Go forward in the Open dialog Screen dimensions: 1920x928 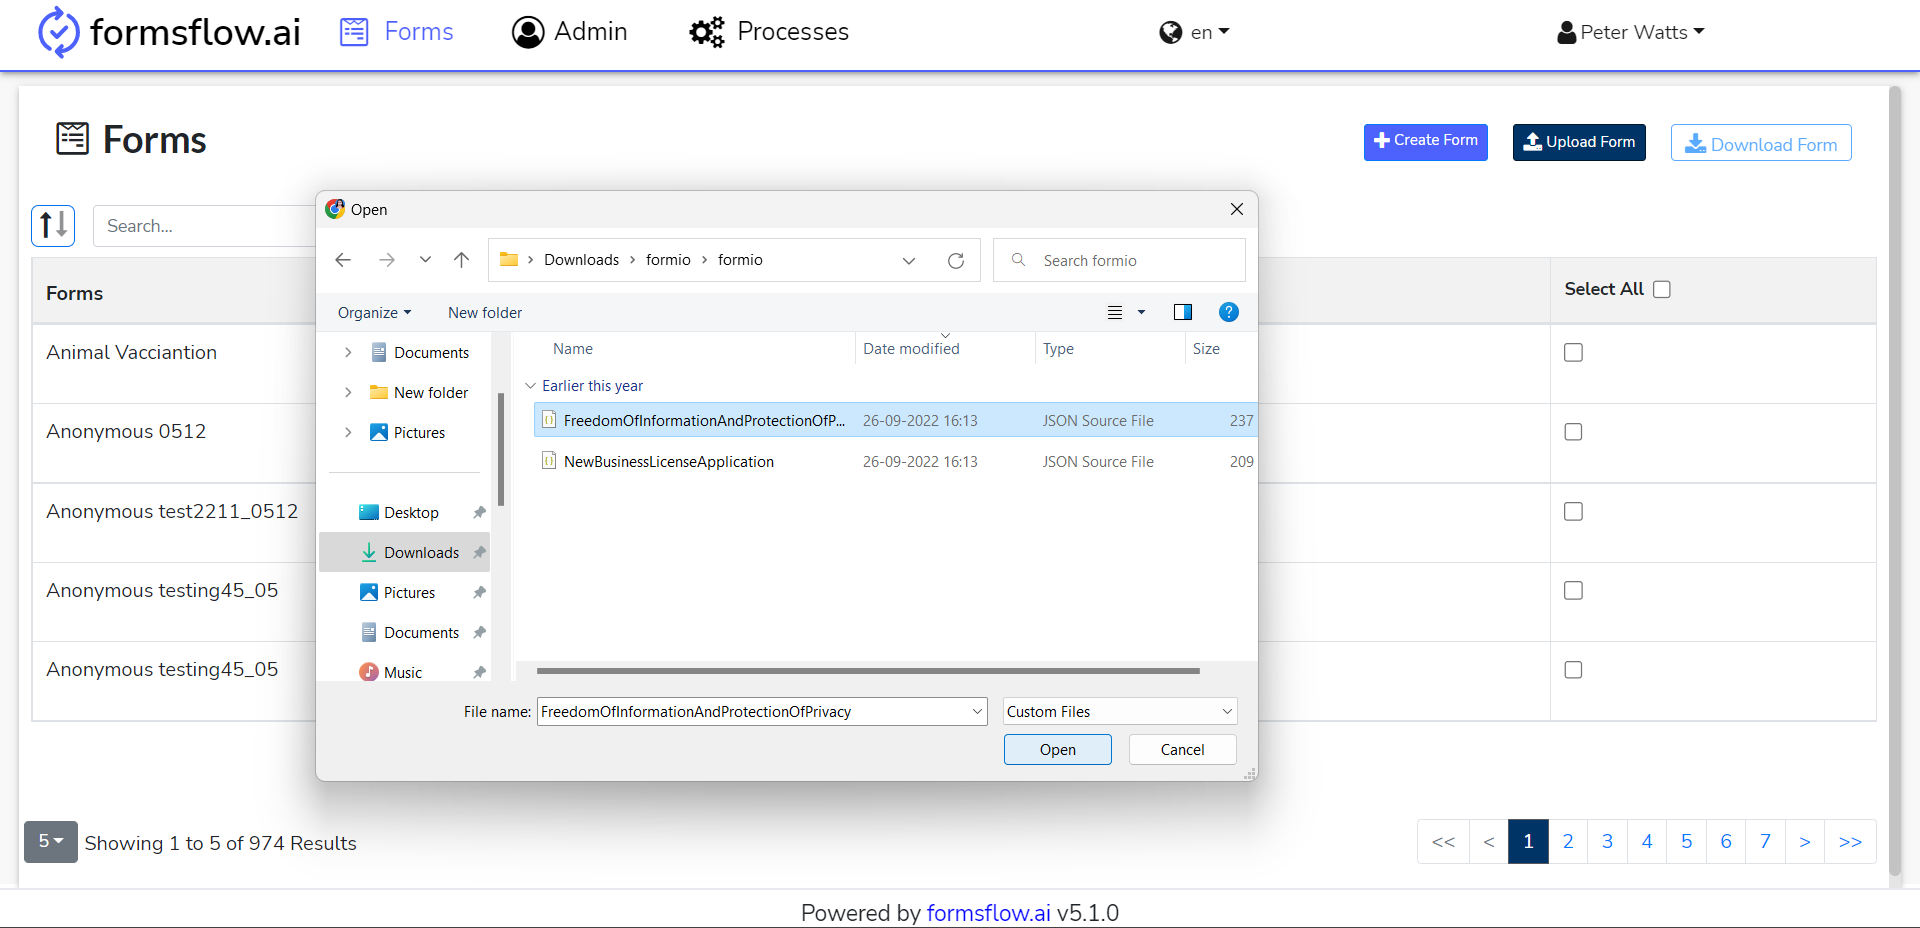(x=386, y=260)
